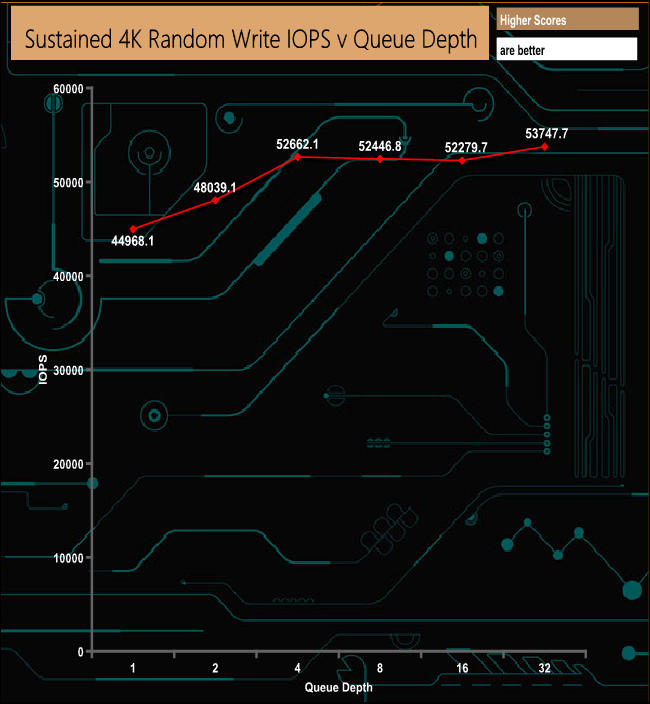Click the red data point at queue depth 16

click(462, 161)
